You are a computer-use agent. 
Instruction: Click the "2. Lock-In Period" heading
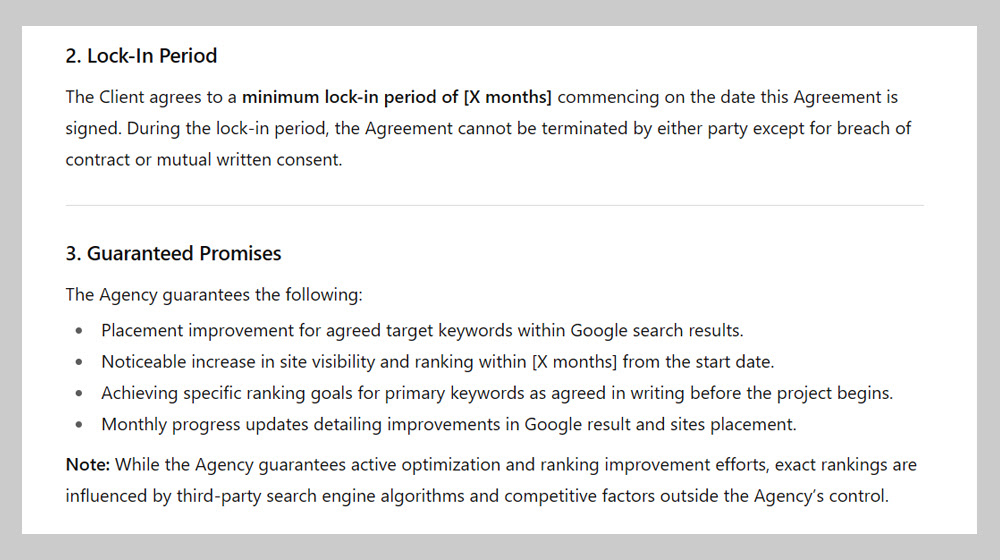141,56
